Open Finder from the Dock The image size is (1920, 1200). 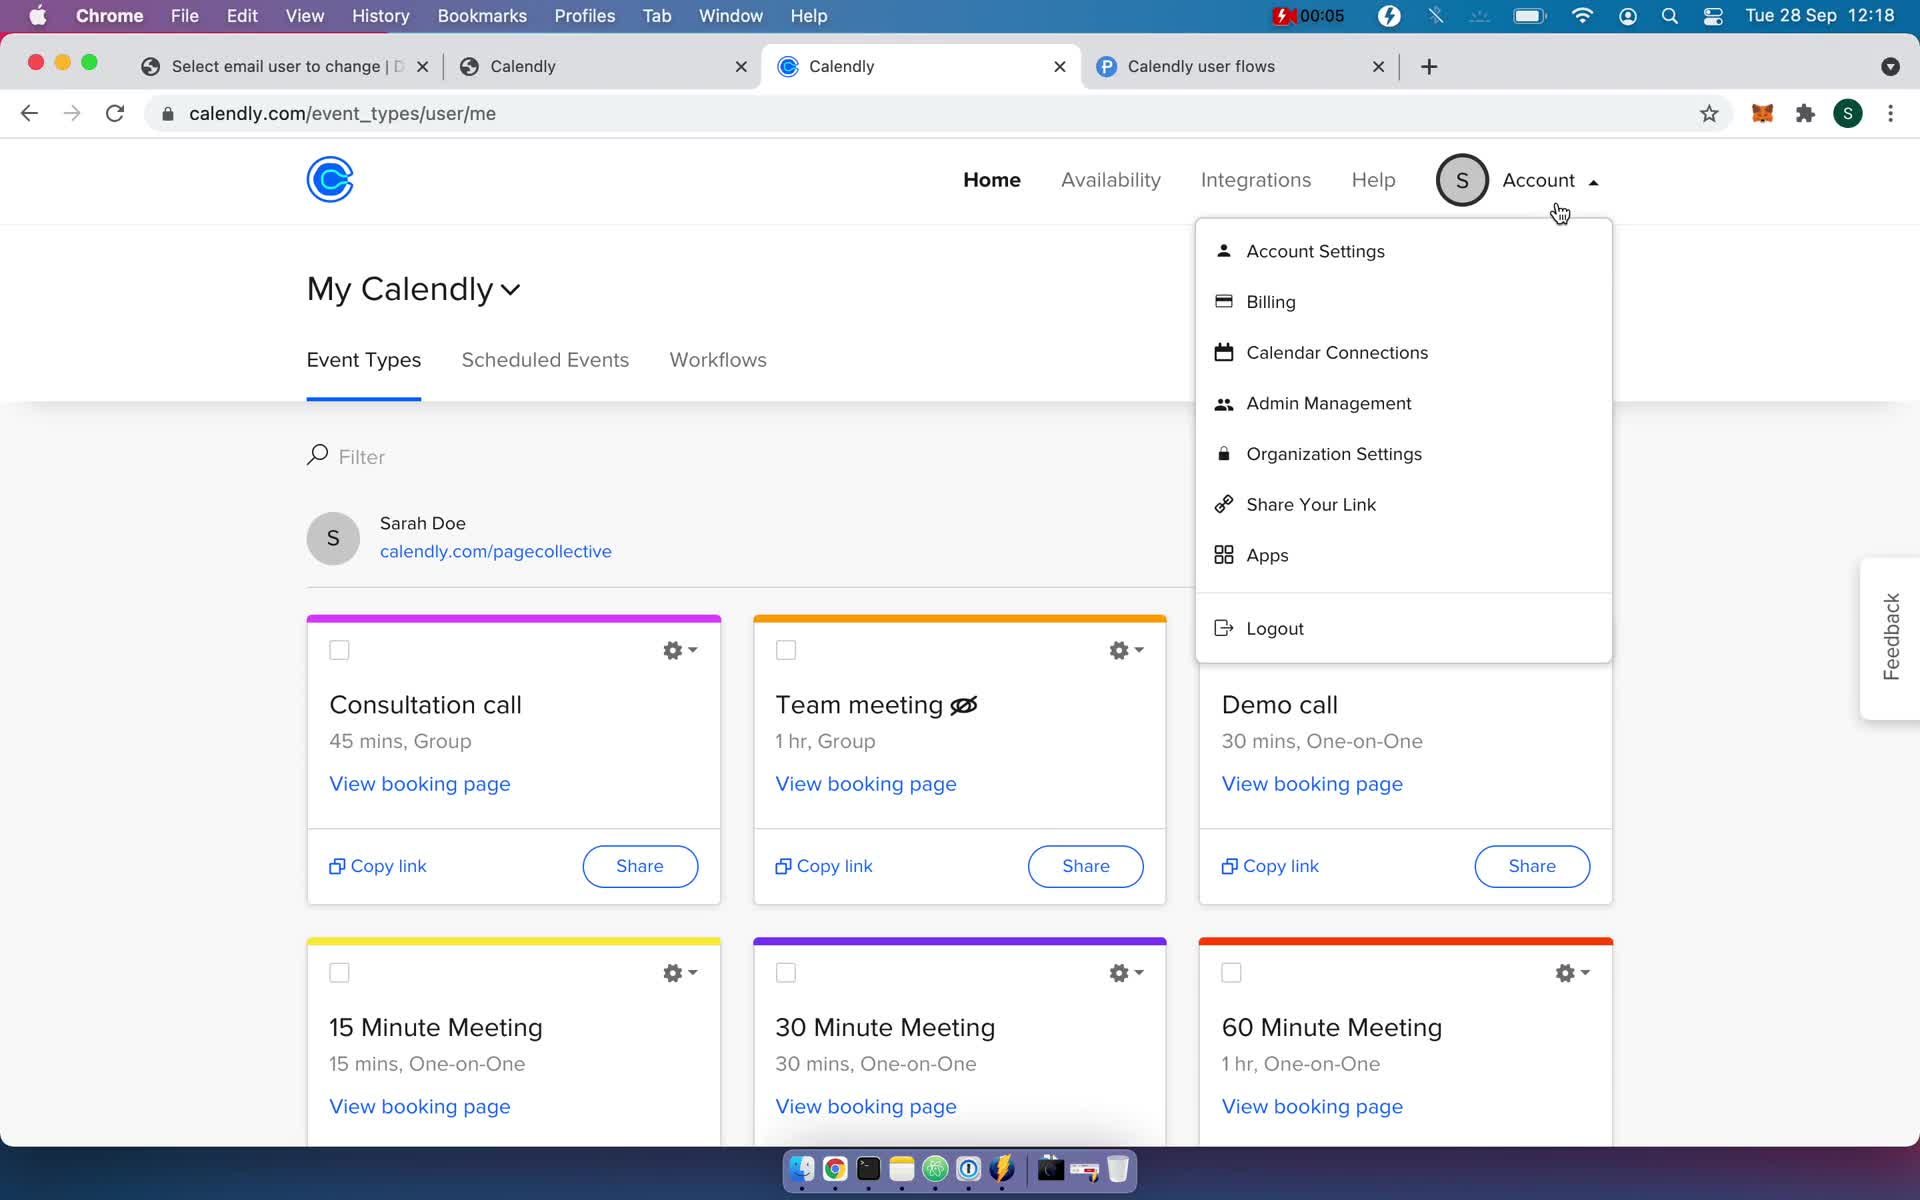(802, 1168)
